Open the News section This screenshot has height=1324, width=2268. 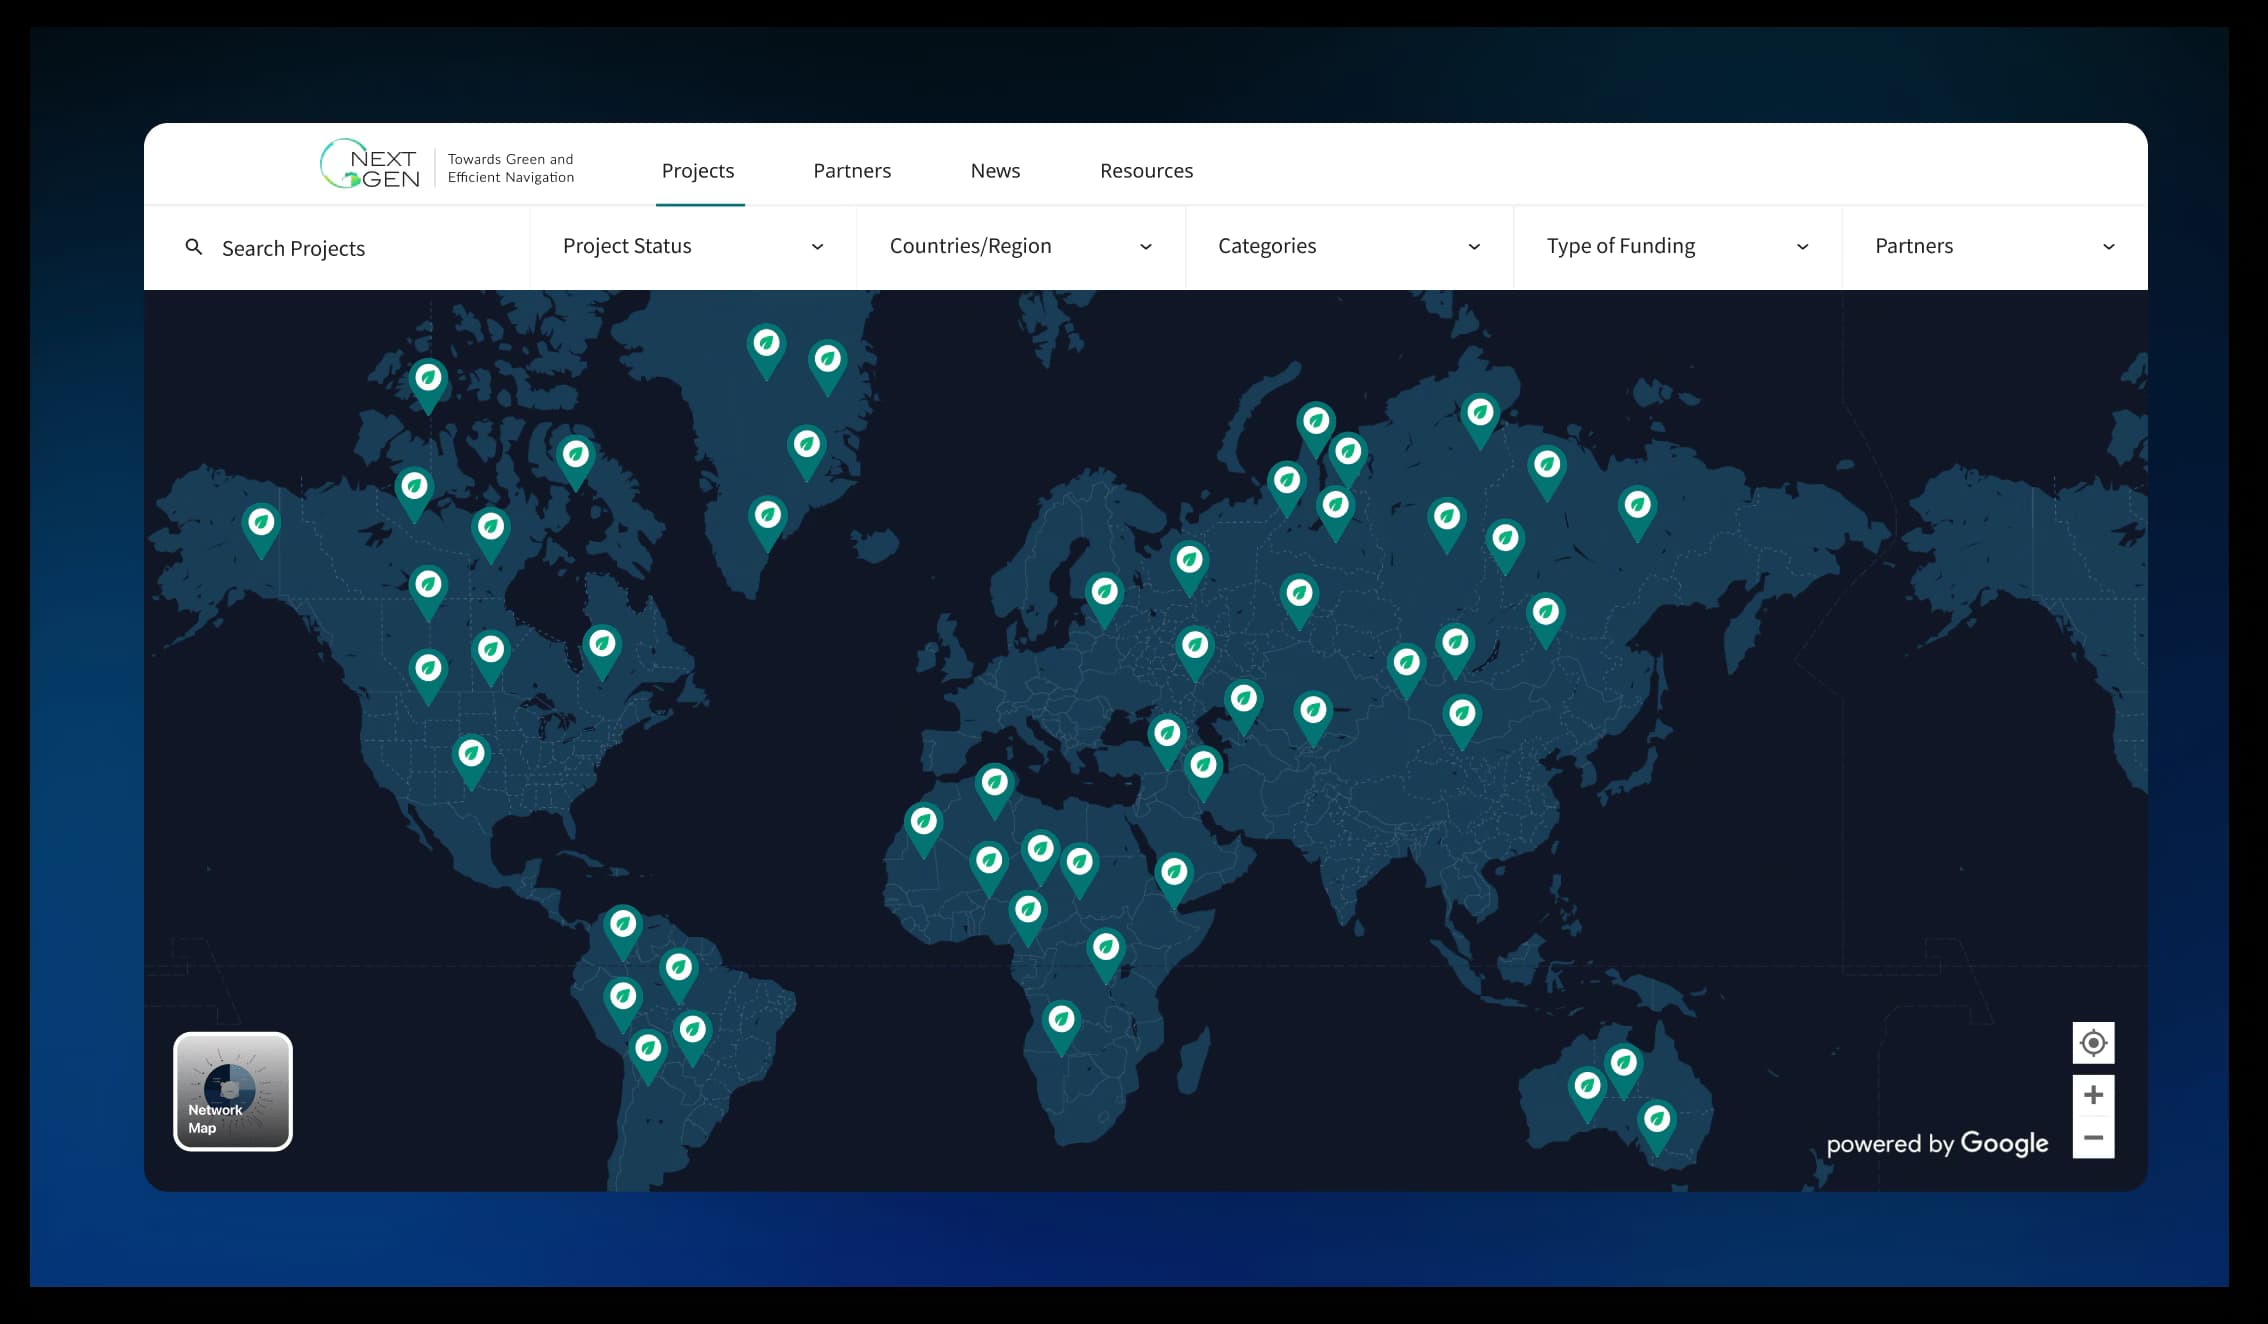click(x=995, y=171)
